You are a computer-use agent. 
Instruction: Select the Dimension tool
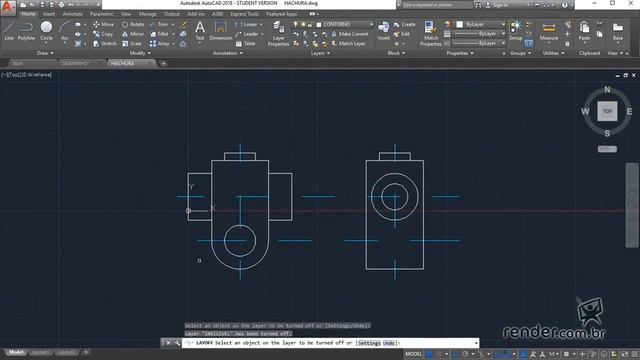click(220, 31)
